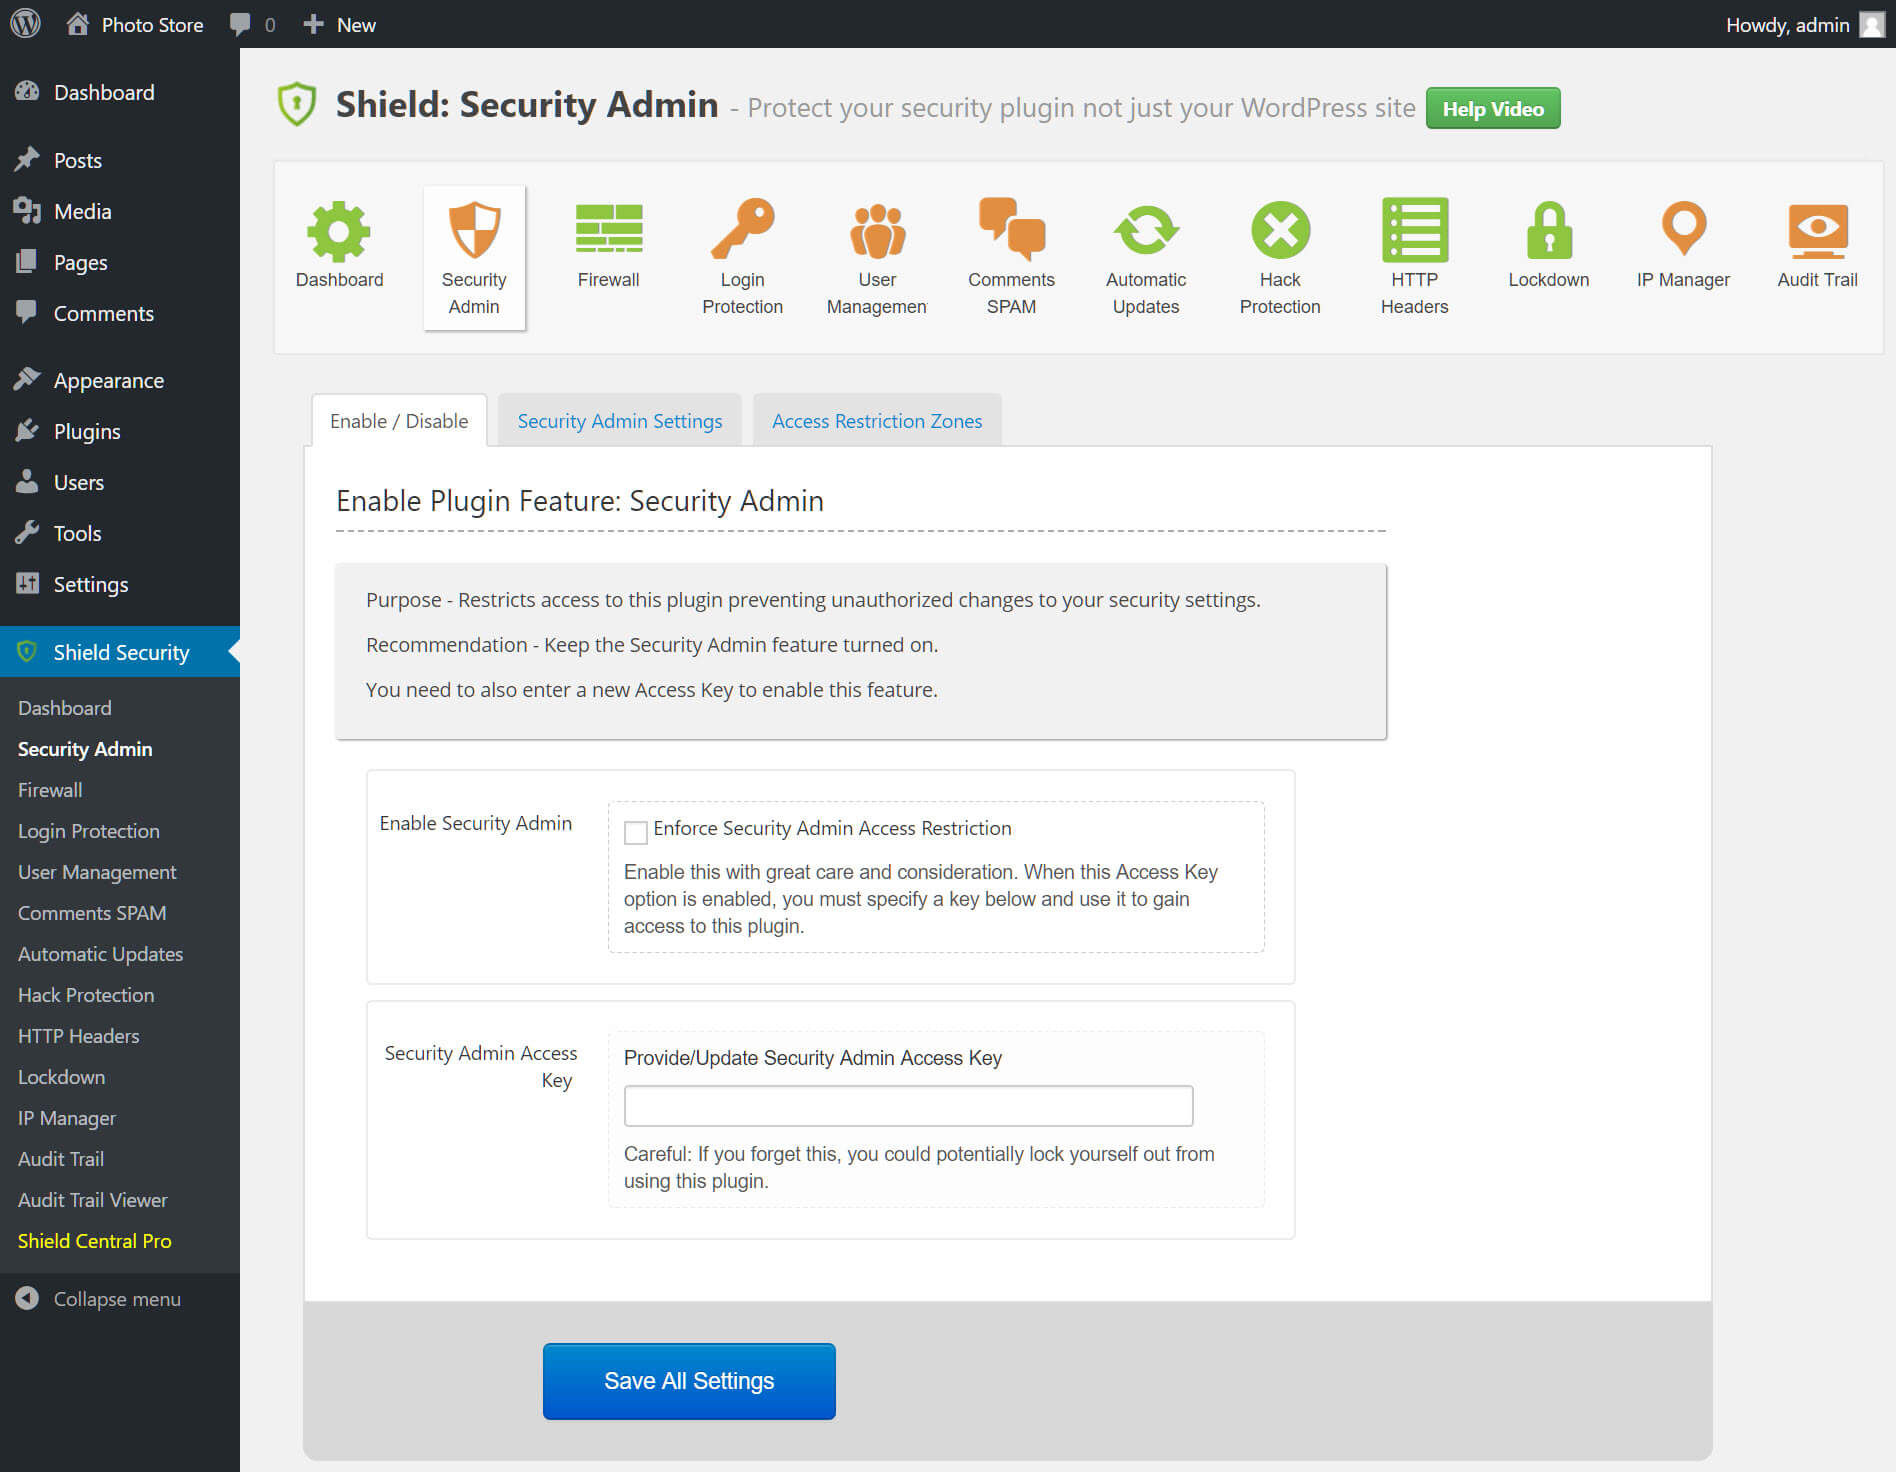The height and width of the screenshot is (1472, 1896).
Task: Open Hack Protection submenu link
Action: (86, 995)
